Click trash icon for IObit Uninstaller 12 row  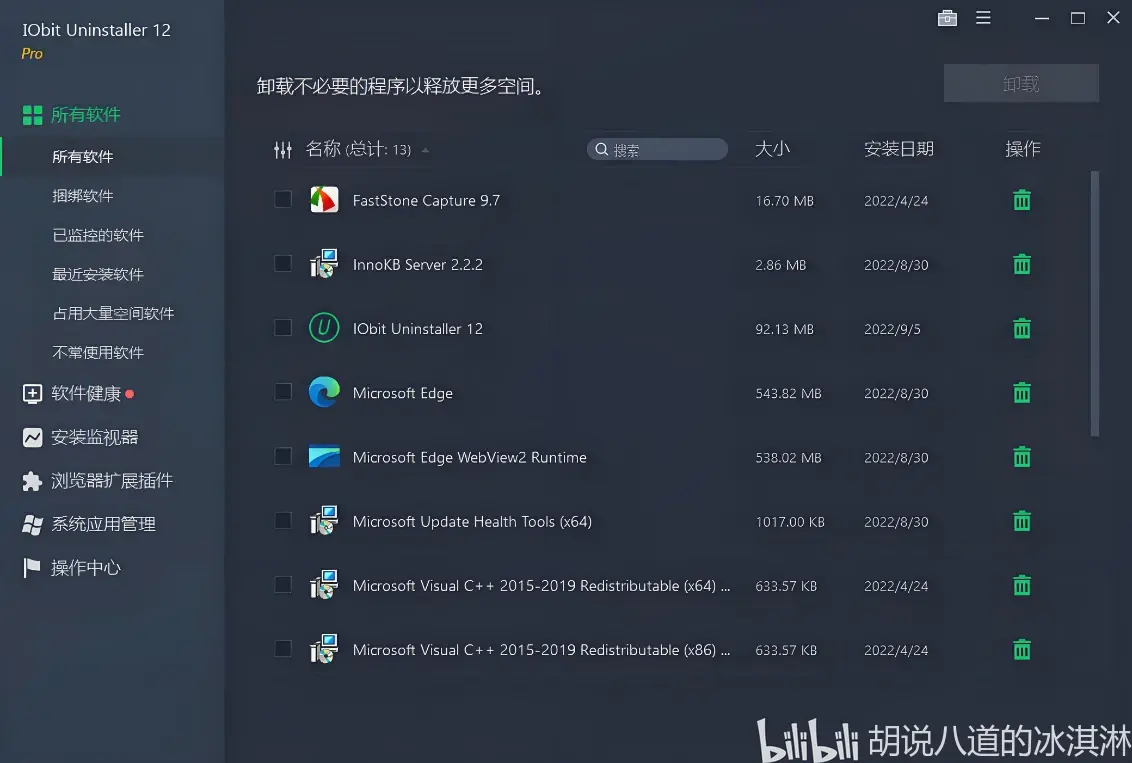pos(1022,328)
